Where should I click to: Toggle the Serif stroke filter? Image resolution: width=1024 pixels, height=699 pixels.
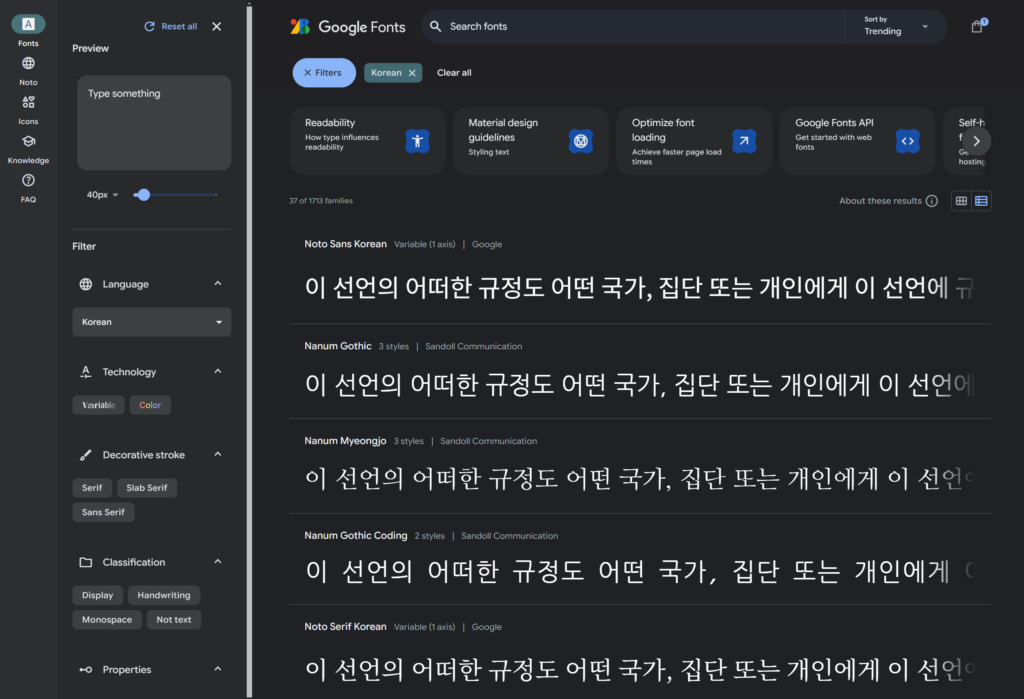92,488
